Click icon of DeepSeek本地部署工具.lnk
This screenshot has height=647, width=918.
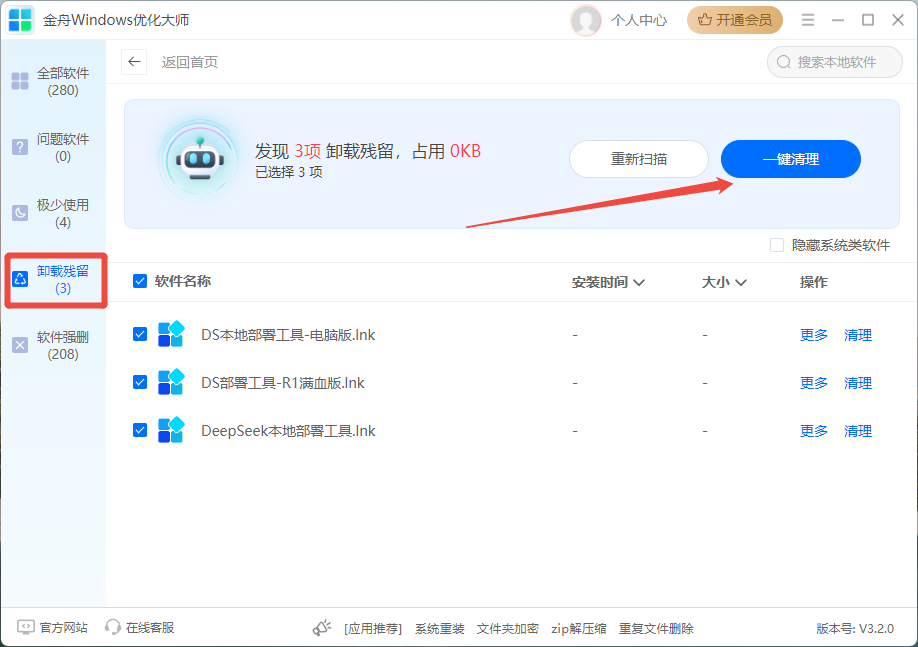click(x=172, y=430)
